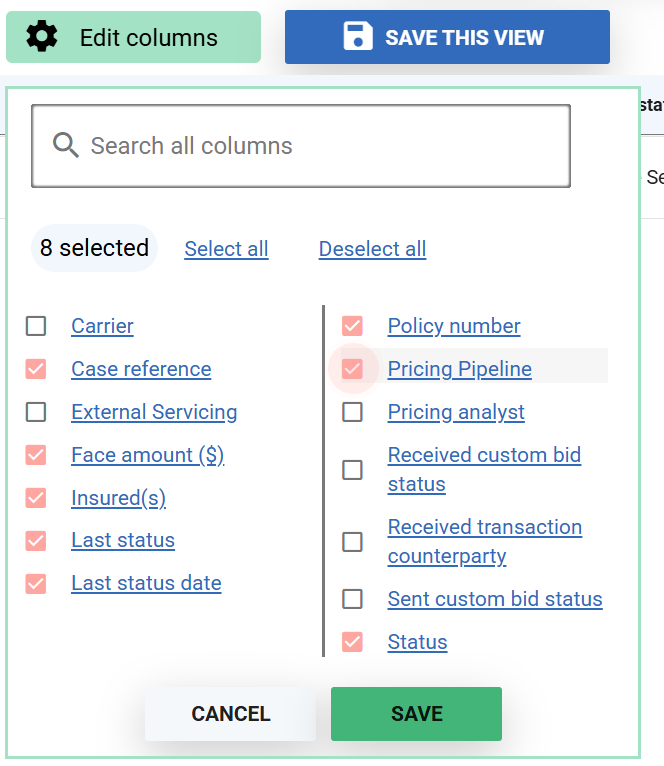
Task: Click the gear icon on Edit columns
Action: click(42, 38)
